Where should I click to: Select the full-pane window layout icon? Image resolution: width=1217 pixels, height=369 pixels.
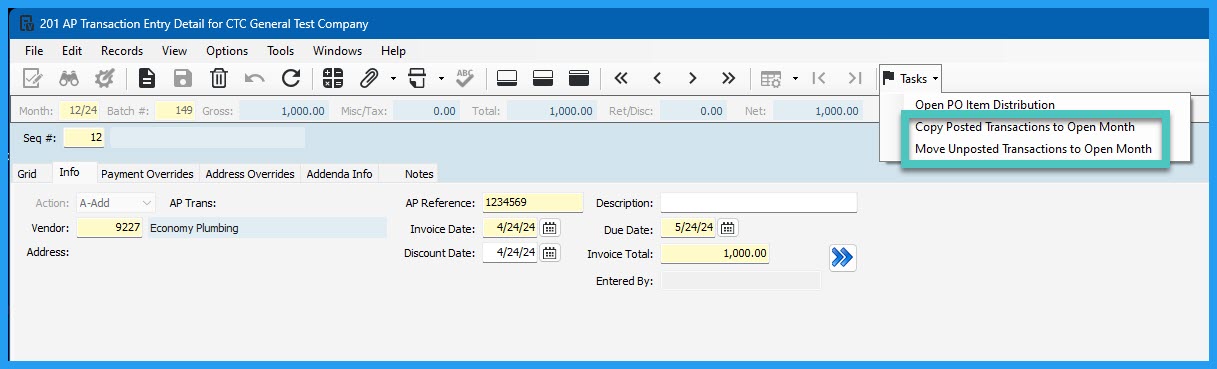tap(578, 78)
